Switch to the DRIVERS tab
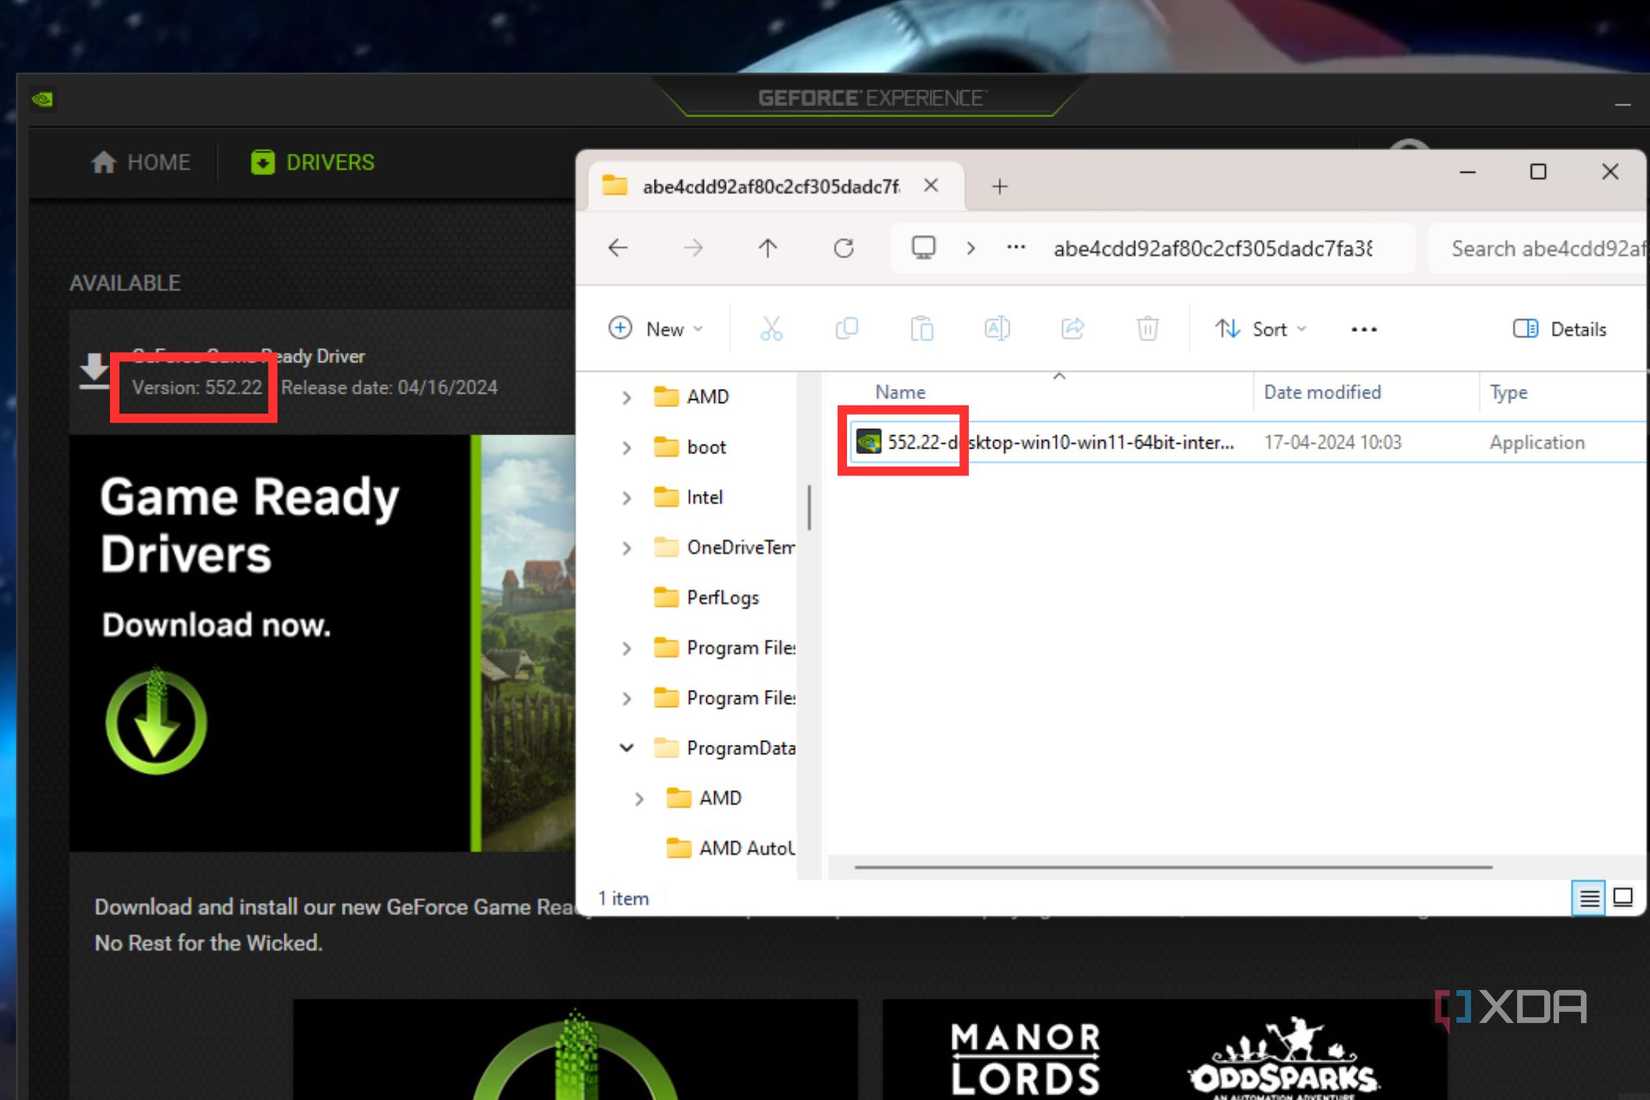Image resolution: width=1650 pixels, height=1100 pixels. tap(311, 162)
